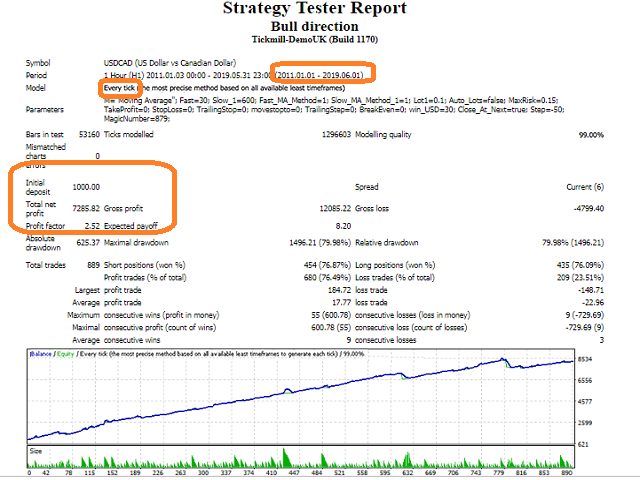Click the circled date range 2011.01.01 - 2019.06.01

pos(320,75)
